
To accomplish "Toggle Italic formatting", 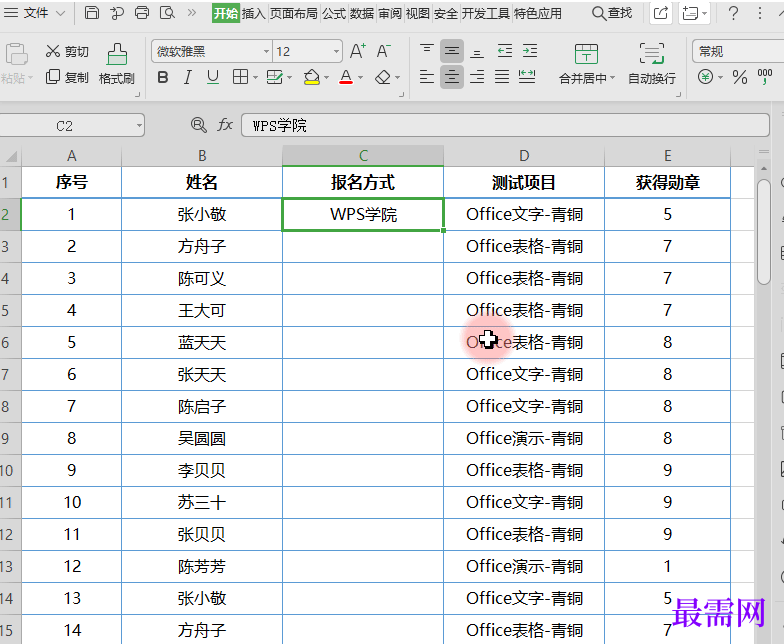I will pos(188,77).
